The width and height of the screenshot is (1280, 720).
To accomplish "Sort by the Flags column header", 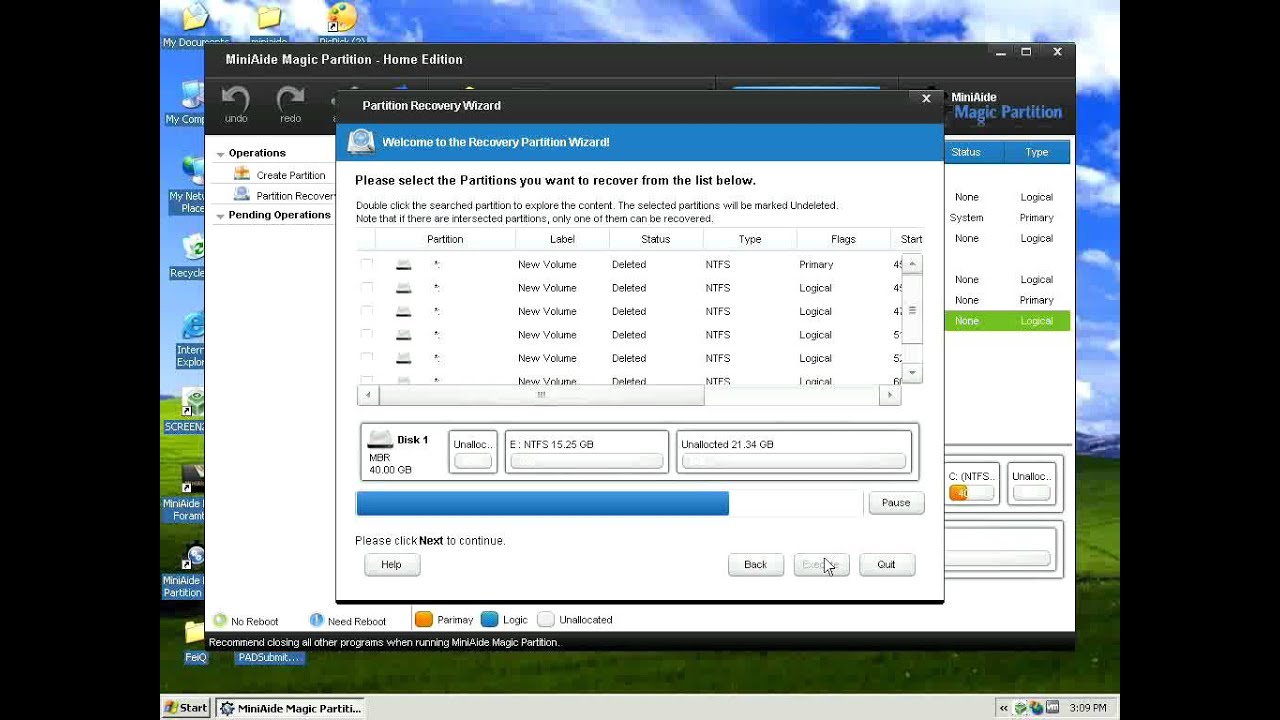I will [843, 239].
